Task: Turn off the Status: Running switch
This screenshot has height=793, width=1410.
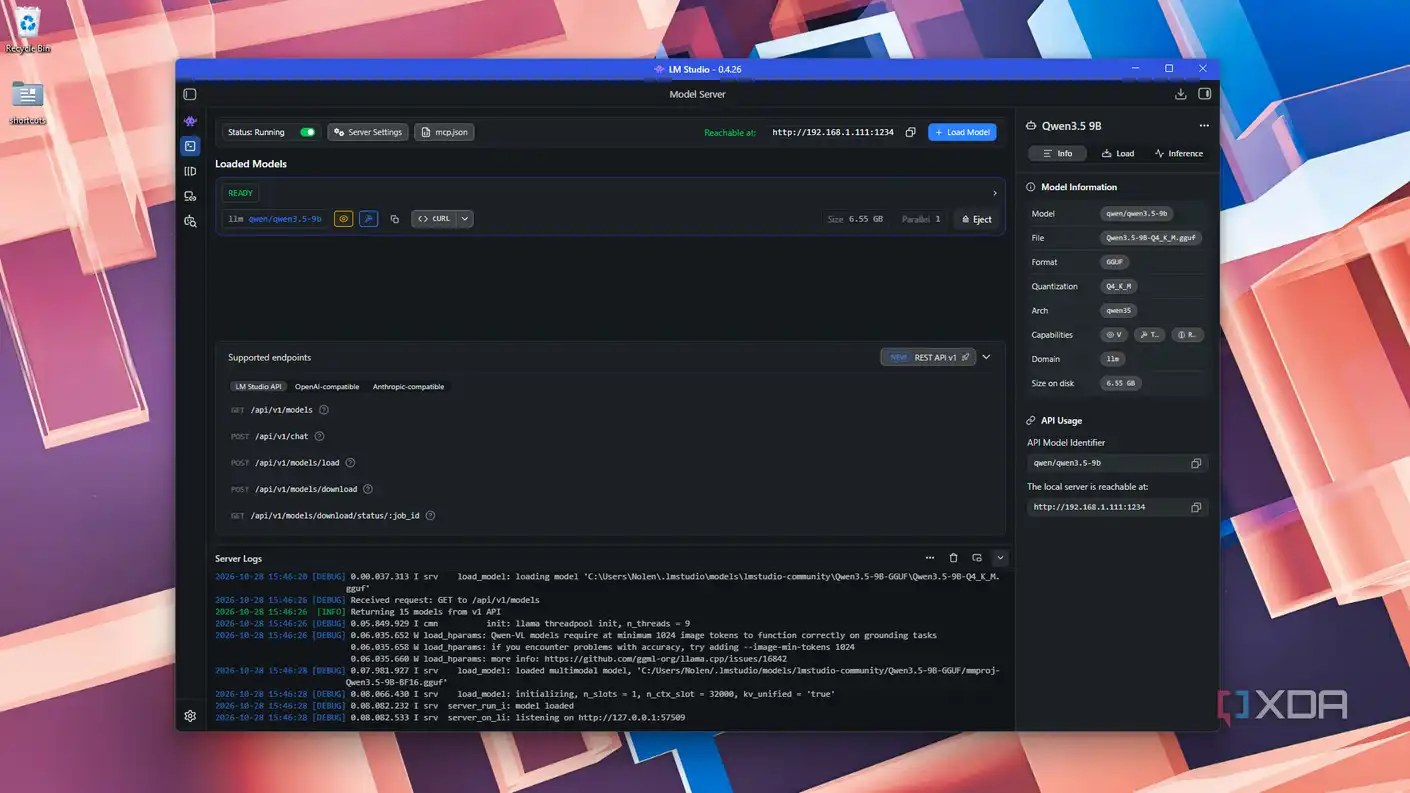Action: pos(307,132)
